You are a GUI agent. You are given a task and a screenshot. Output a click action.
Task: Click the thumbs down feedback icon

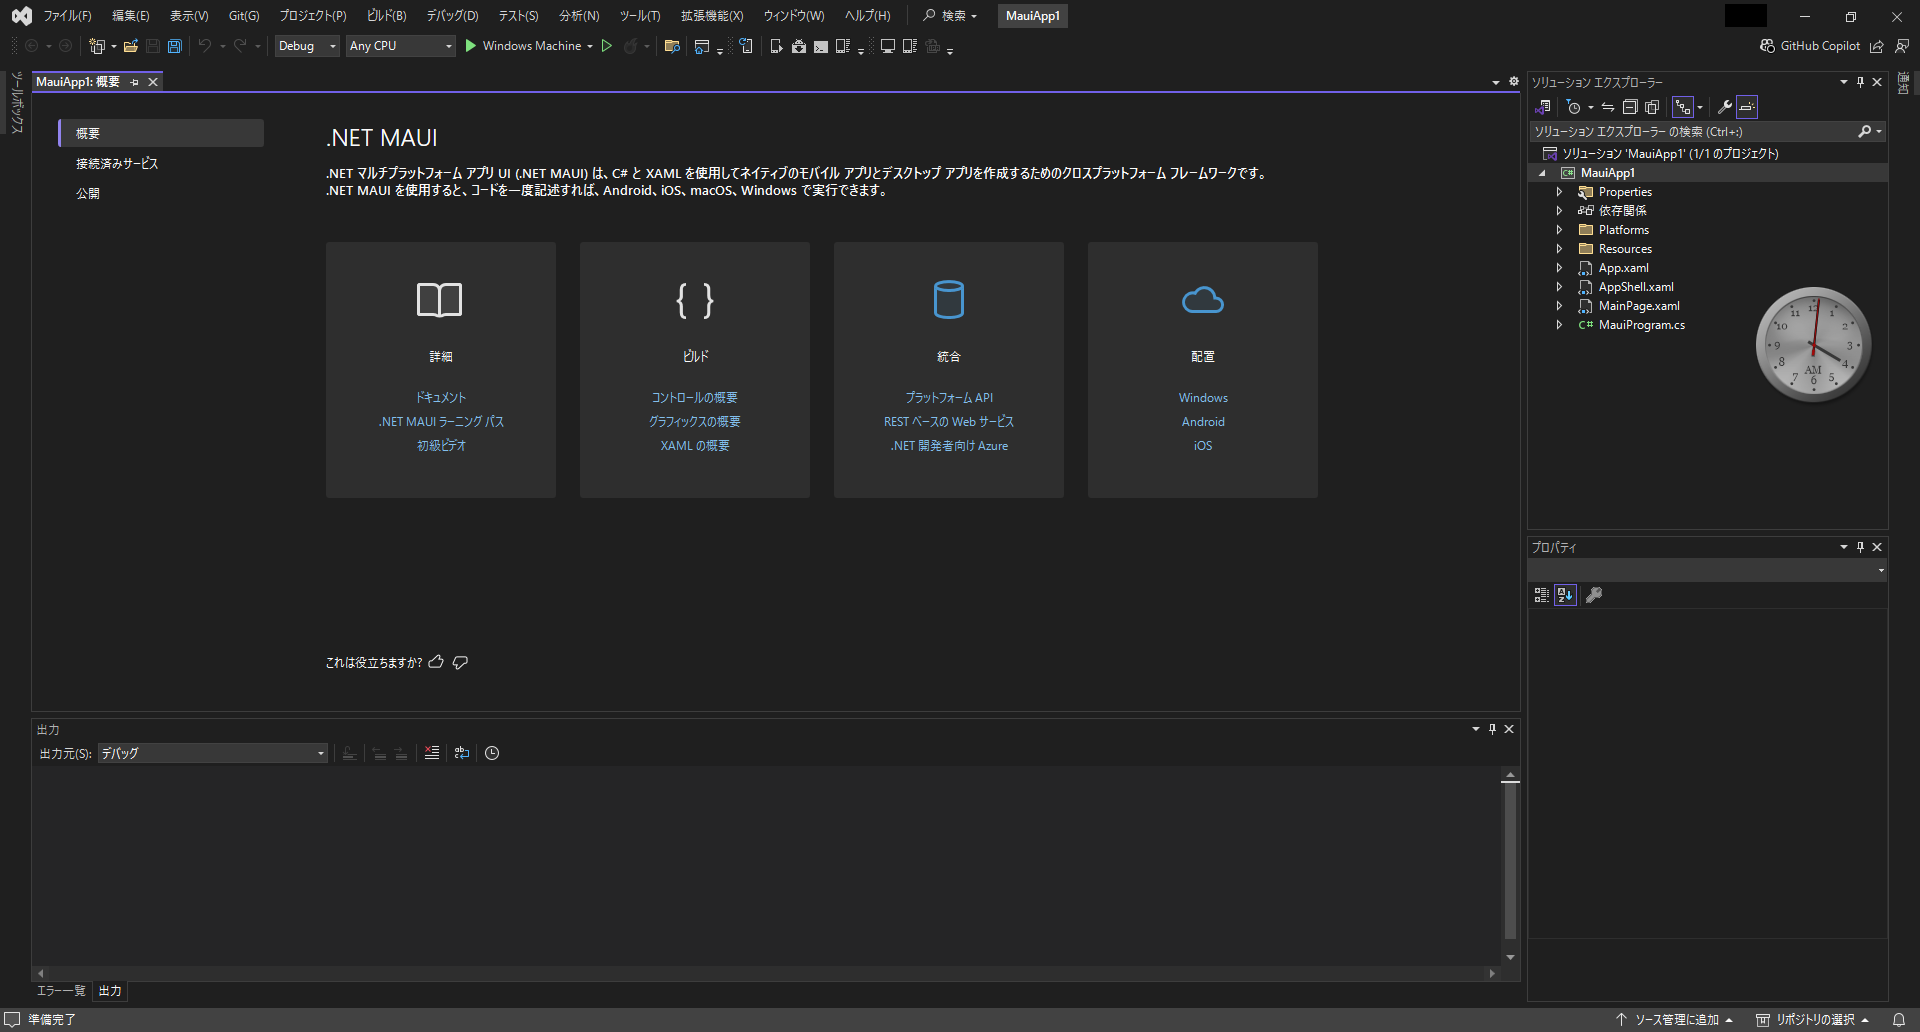click(460, 662)
